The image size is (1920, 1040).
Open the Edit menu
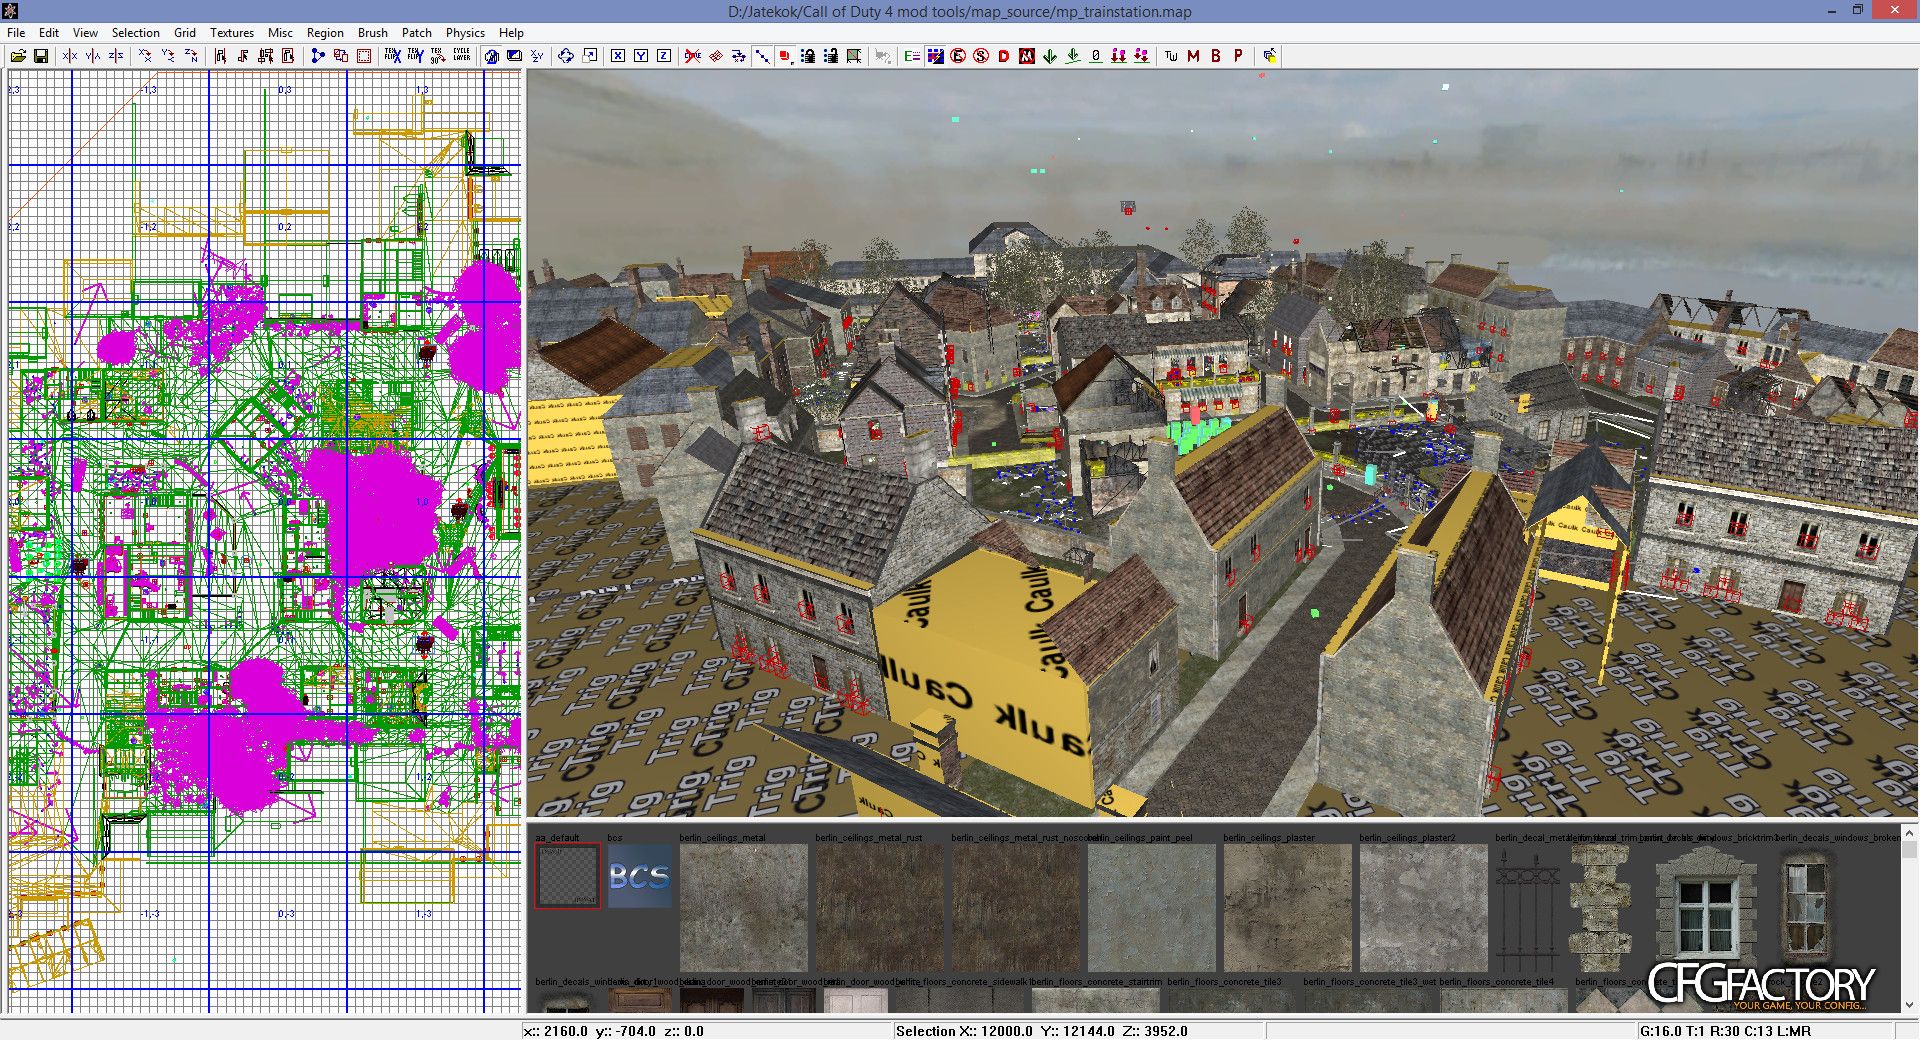click(49, 33)
